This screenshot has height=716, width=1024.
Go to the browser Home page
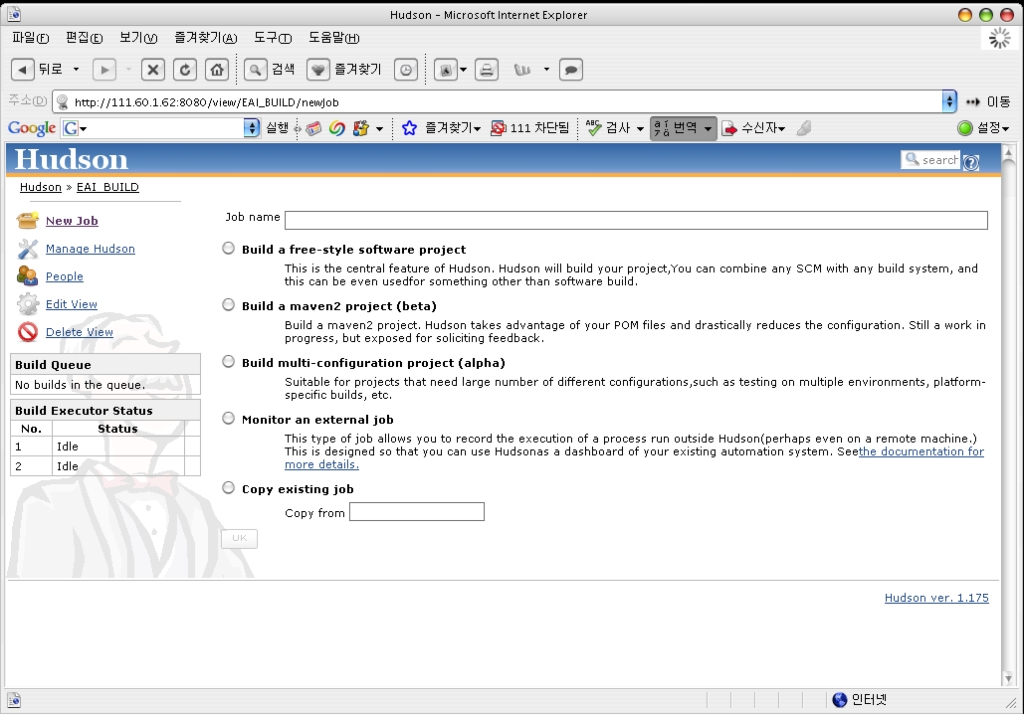pyautogui.click(x=217, y=69)
